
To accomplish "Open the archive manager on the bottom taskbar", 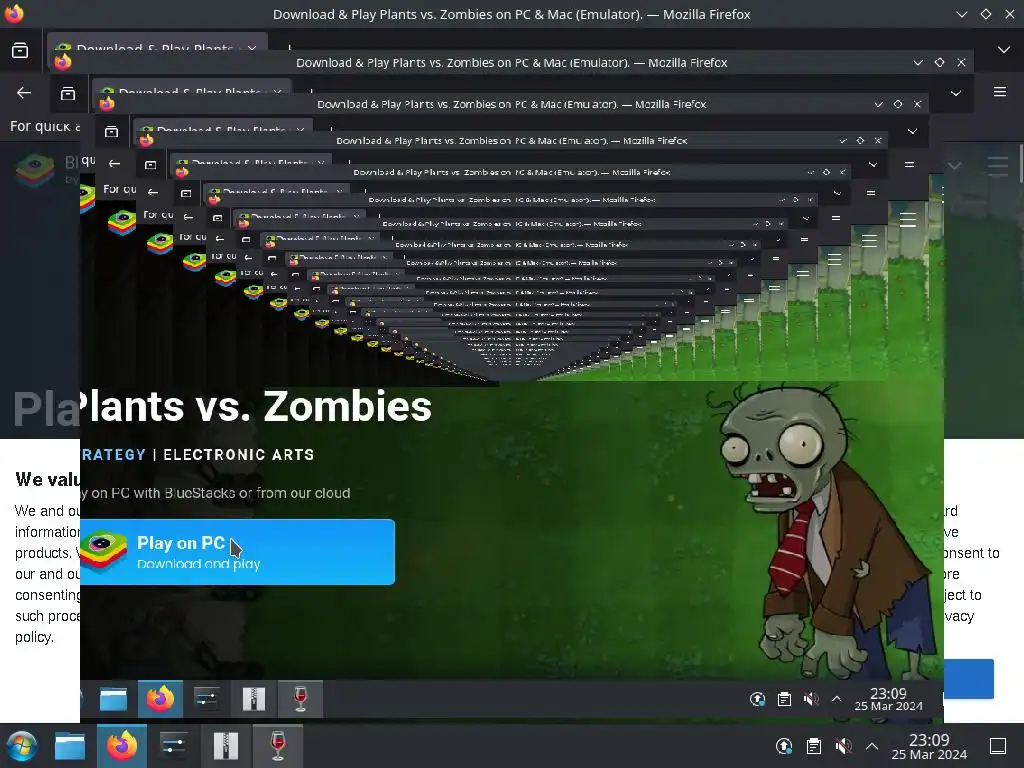I will [225, 746].
